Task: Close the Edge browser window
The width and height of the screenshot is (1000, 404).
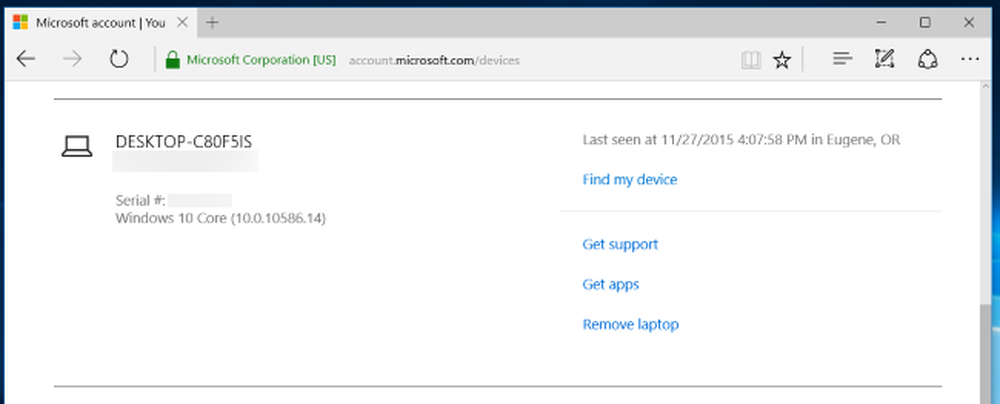Action: [x=969, y=23]
